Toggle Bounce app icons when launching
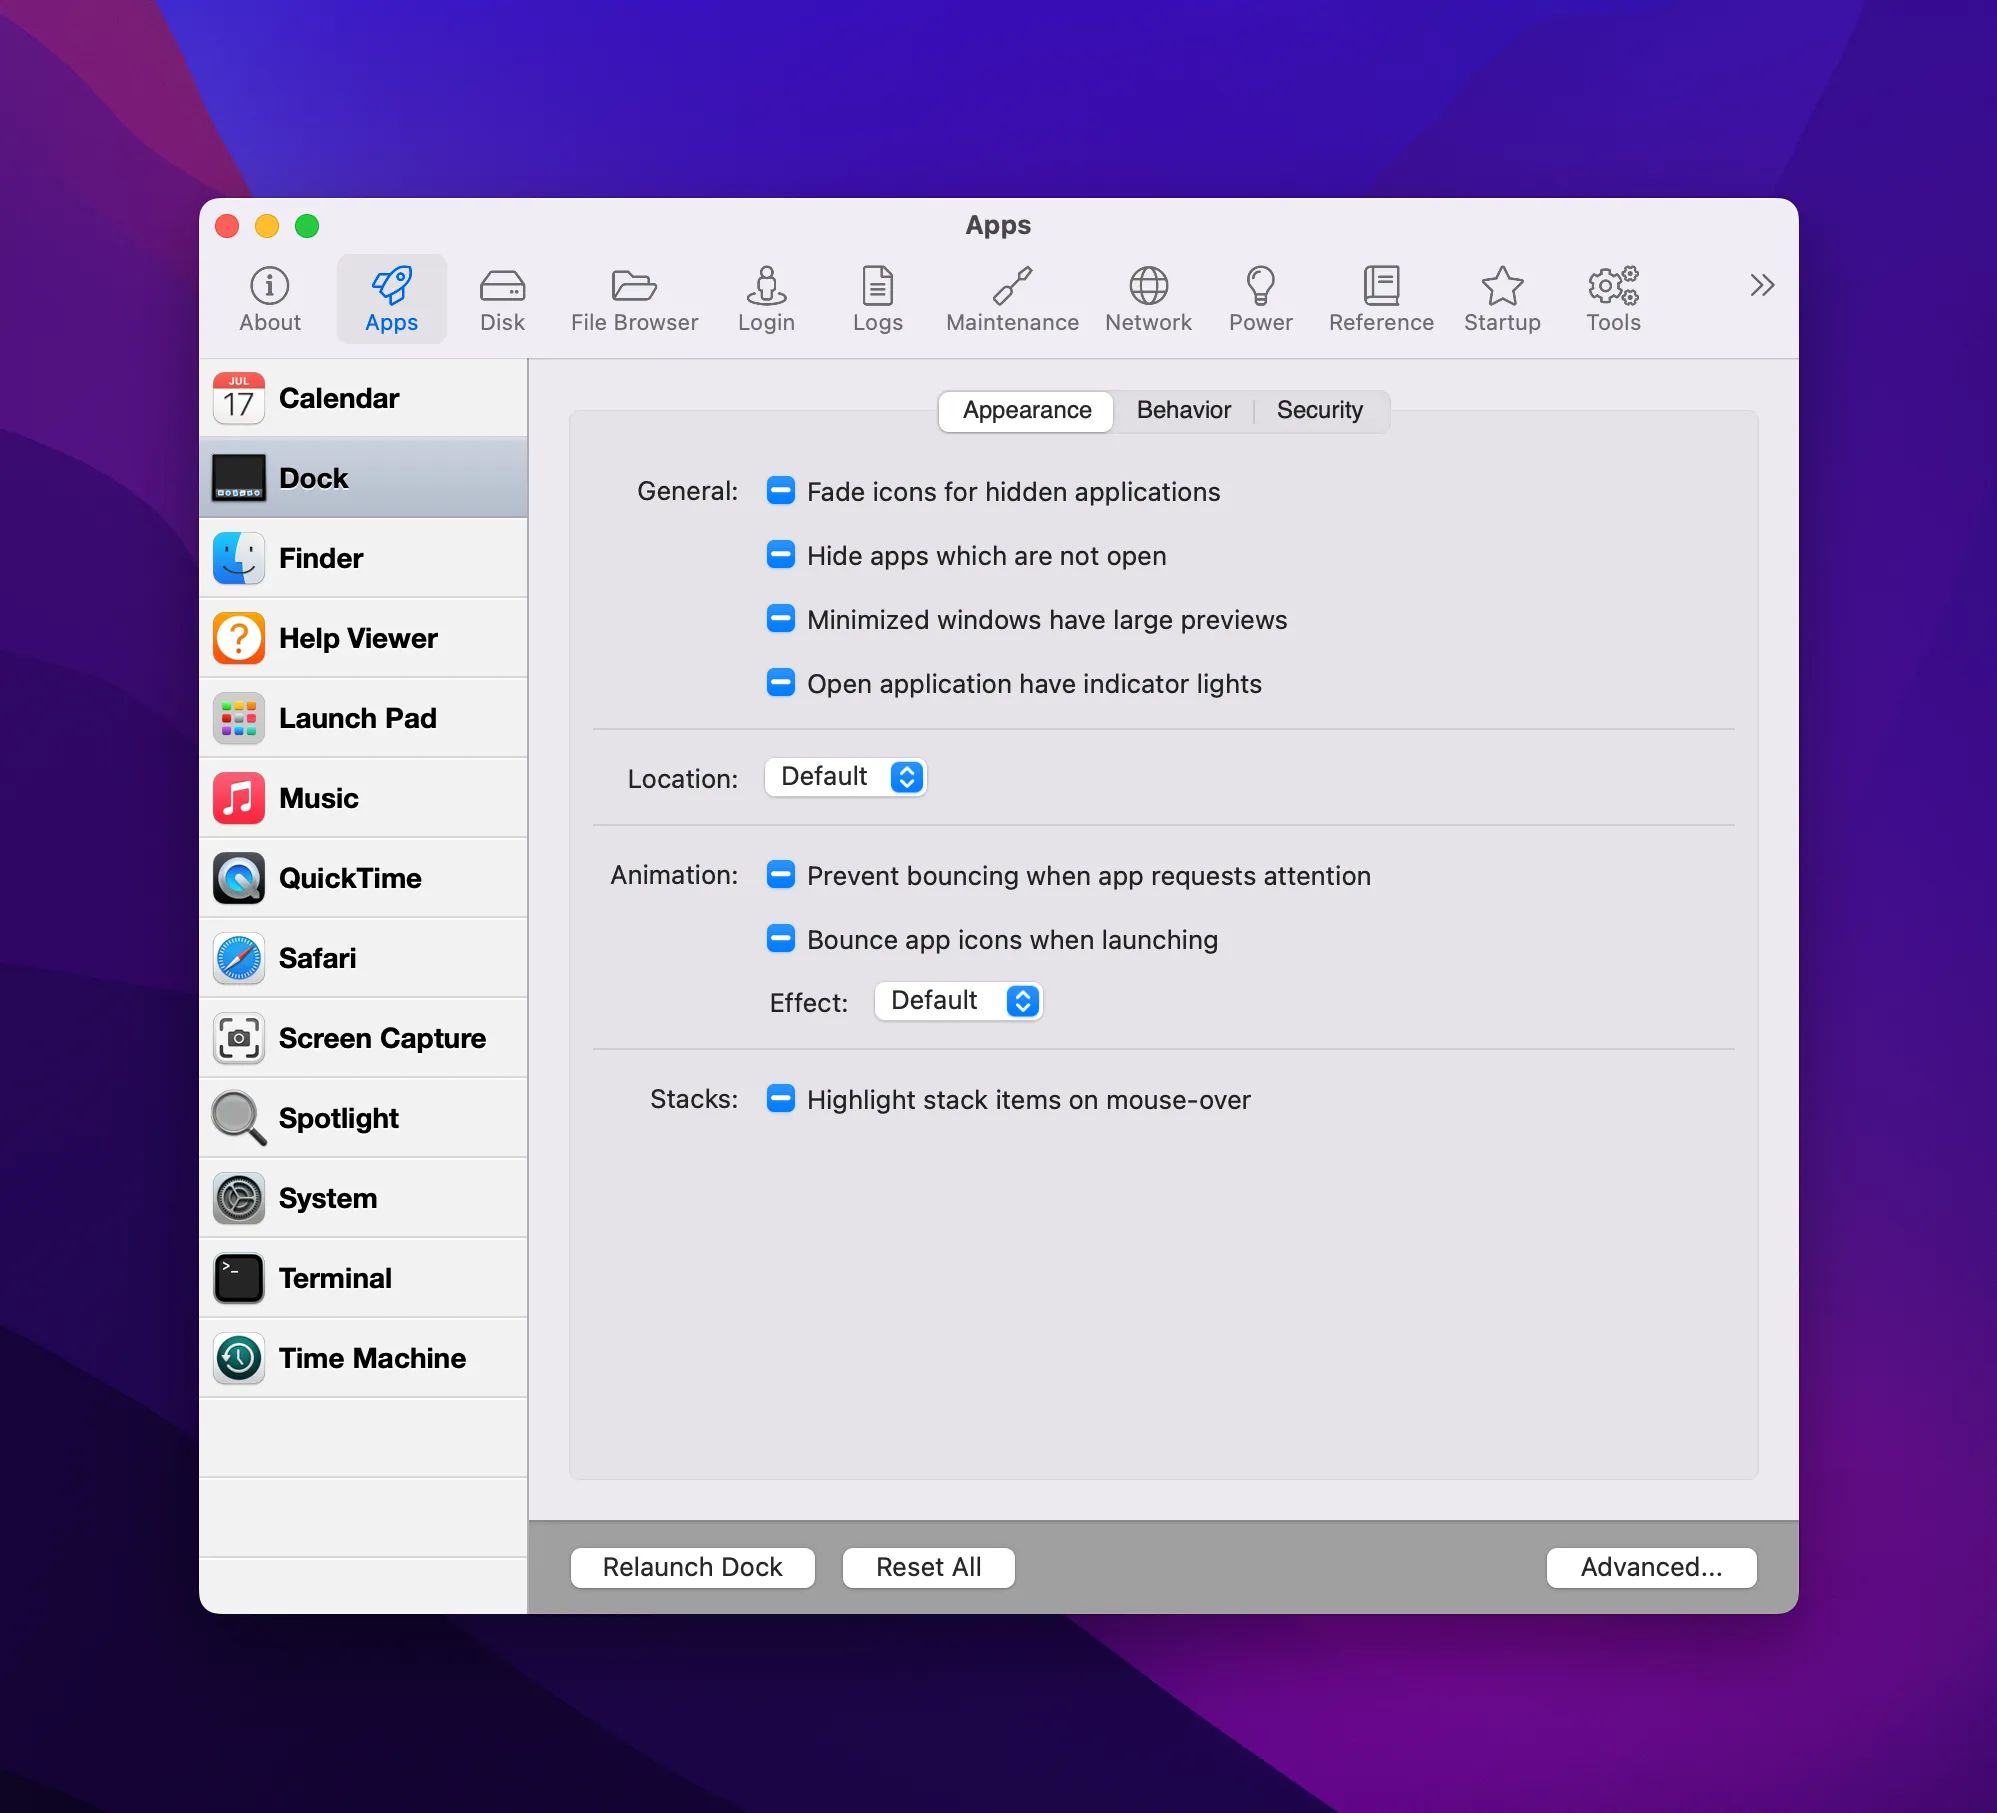 780,939
